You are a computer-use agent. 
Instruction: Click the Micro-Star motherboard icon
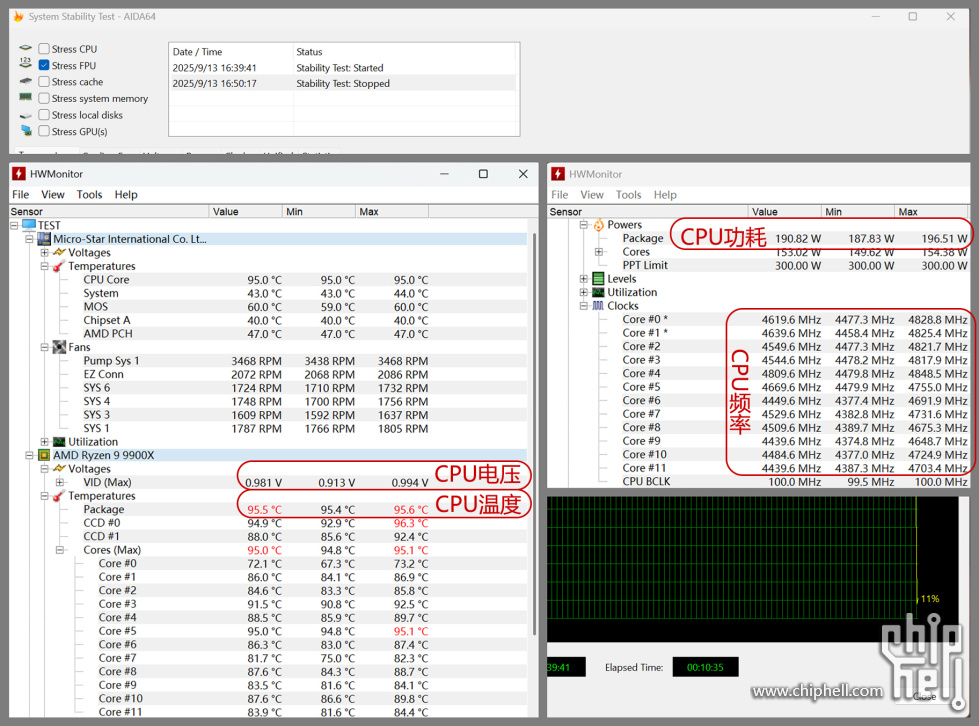point(44,239)
